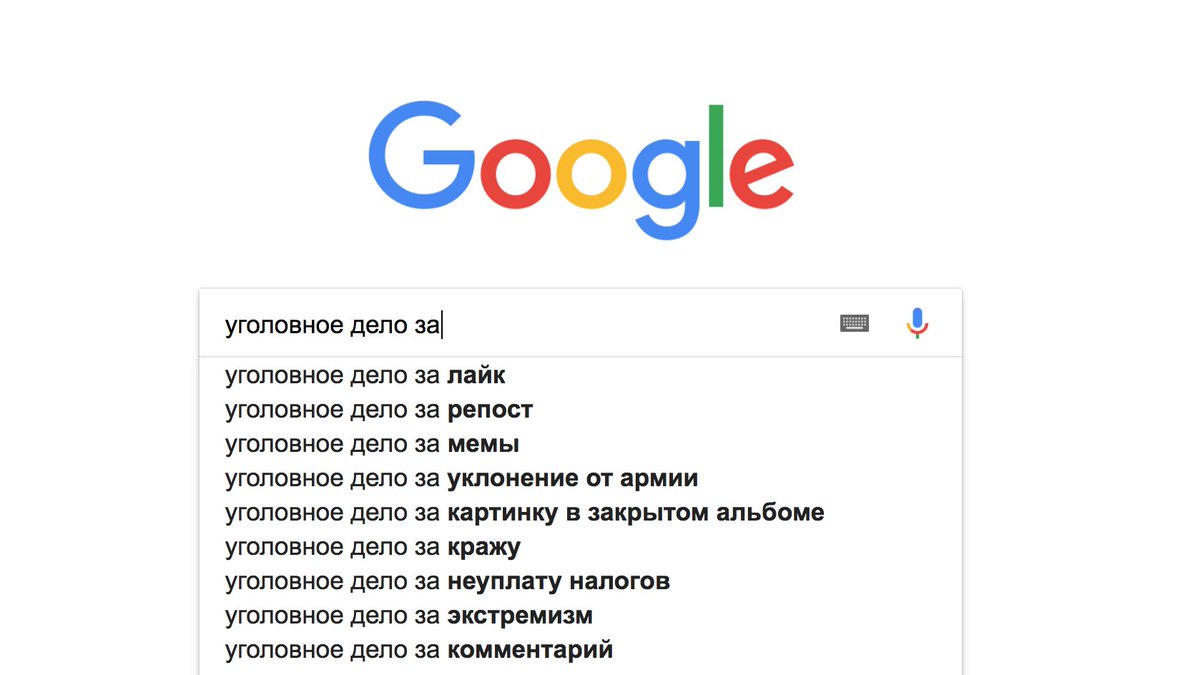This screenshot has width=1200, height=675.
Task: Choose suggestion 'картинку в закрытом альбоме'
Action: tap(524, 513)
